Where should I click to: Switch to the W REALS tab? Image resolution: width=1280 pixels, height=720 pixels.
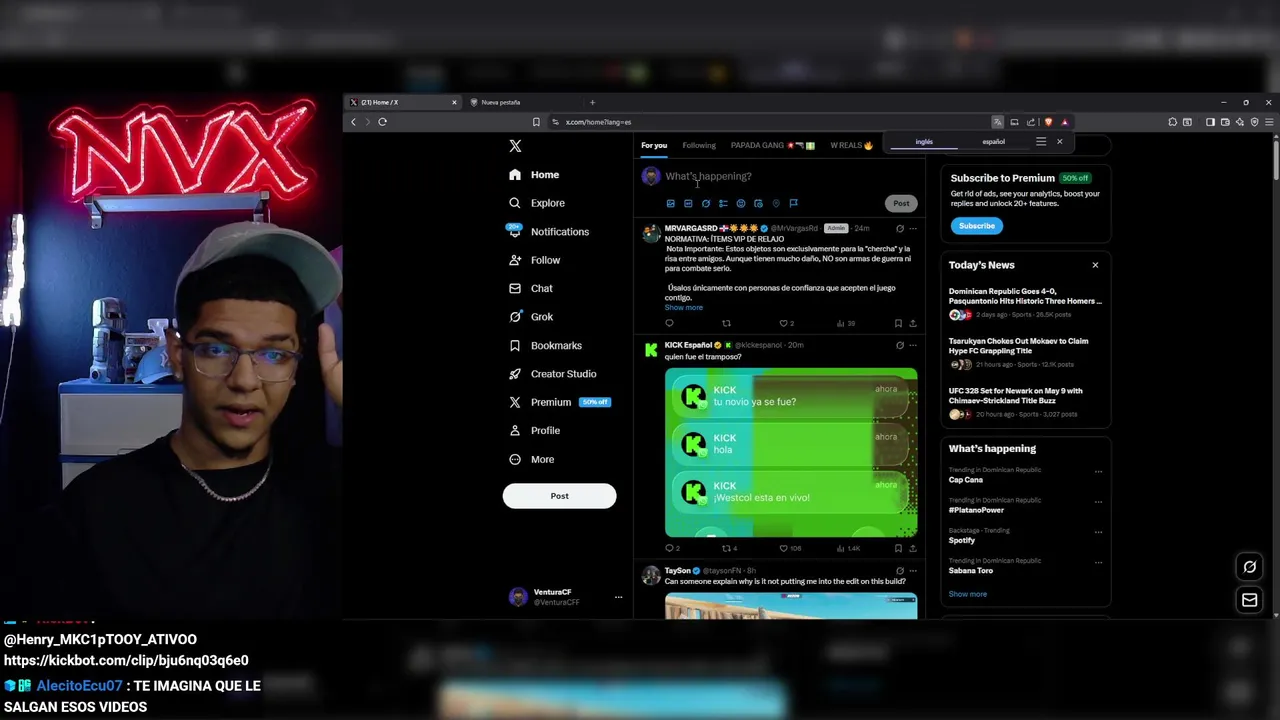[x=851, y=146]
